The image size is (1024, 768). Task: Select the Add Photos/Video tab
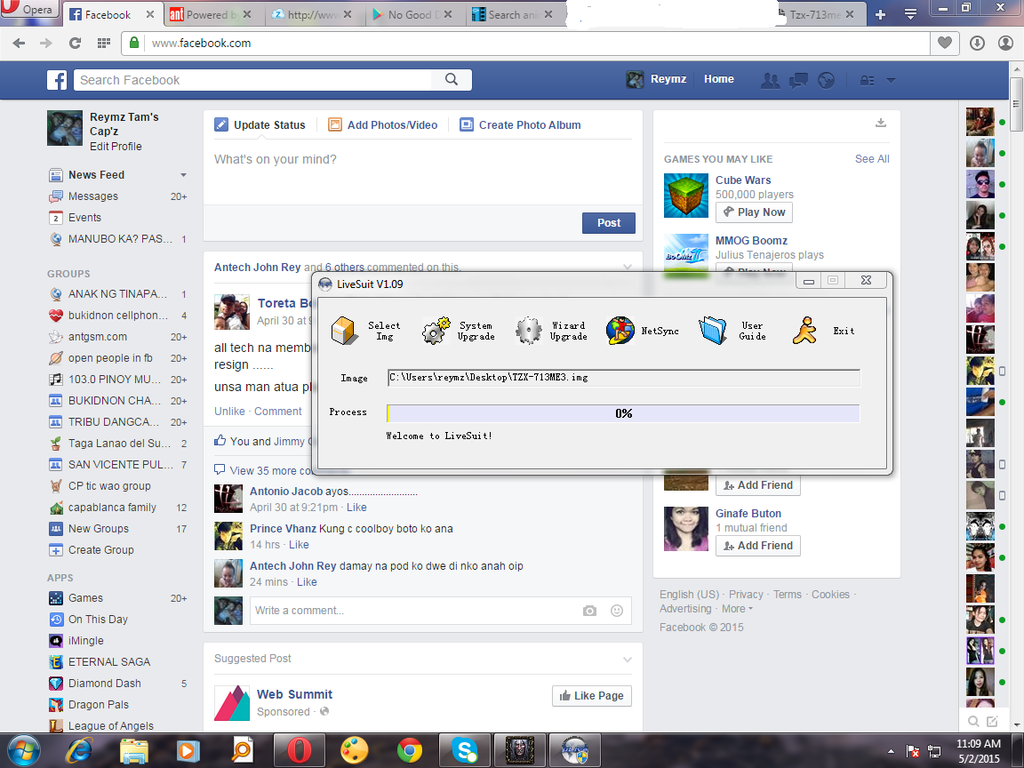(x=383, y=125)
